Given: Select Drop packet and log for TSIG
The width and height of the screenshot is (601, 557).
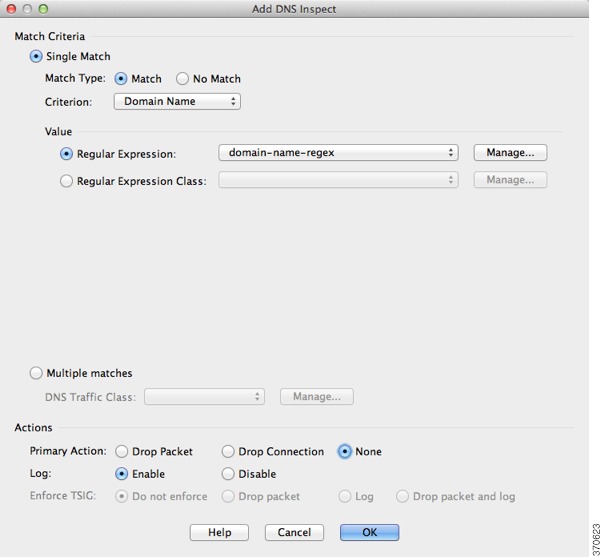Looking at the screenshot, I should click(402, 497).
